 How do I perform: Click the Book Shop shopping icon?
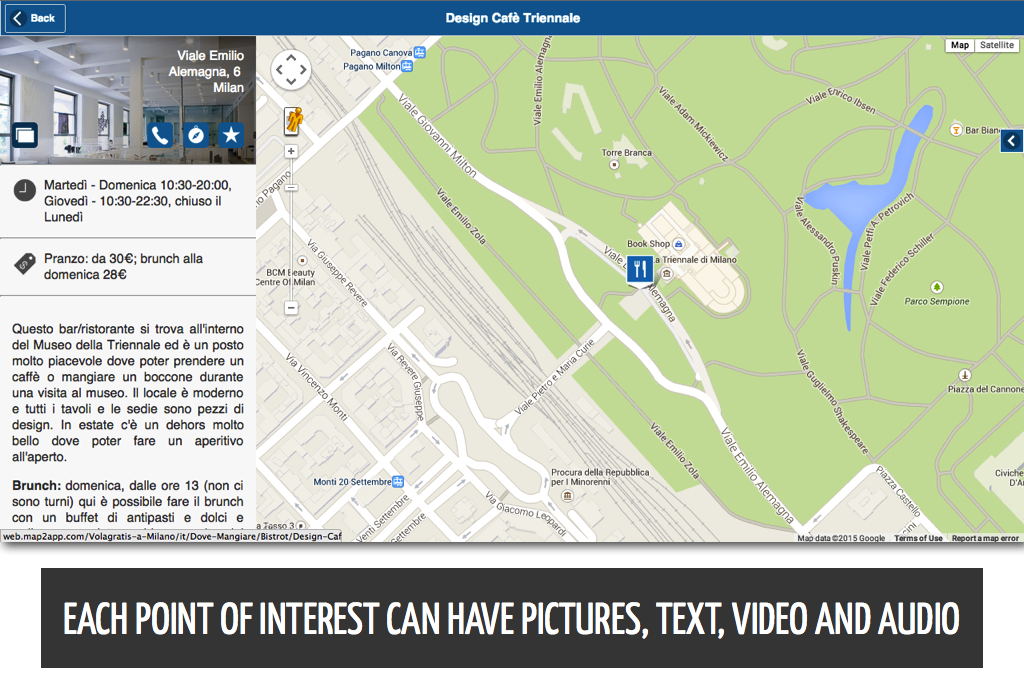[x=679, y=244]
